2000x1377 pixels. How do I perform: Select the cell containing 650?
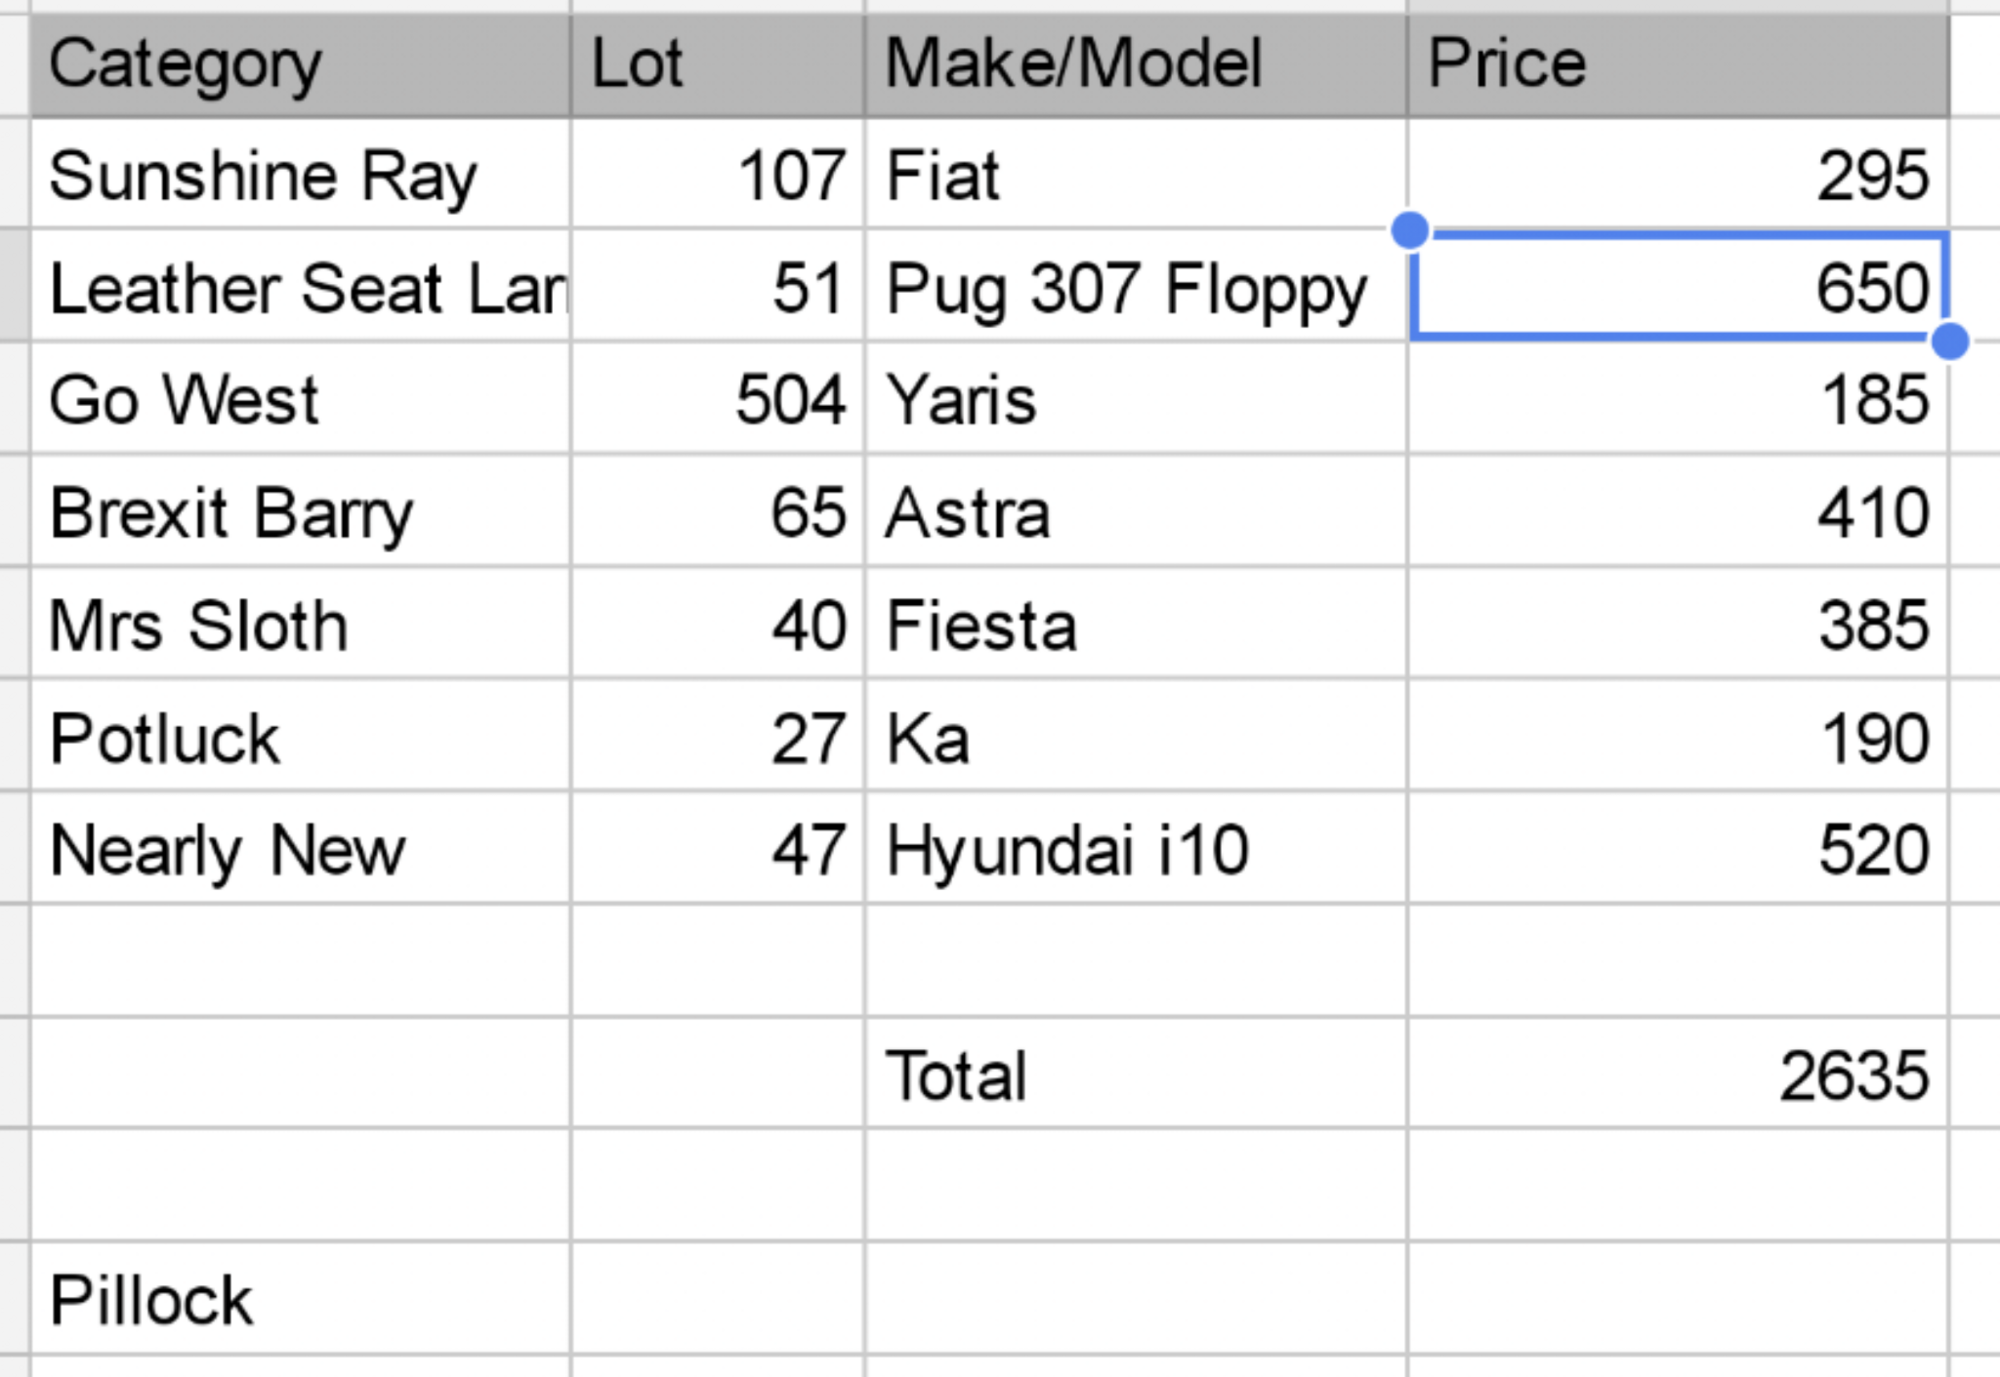1679,287
